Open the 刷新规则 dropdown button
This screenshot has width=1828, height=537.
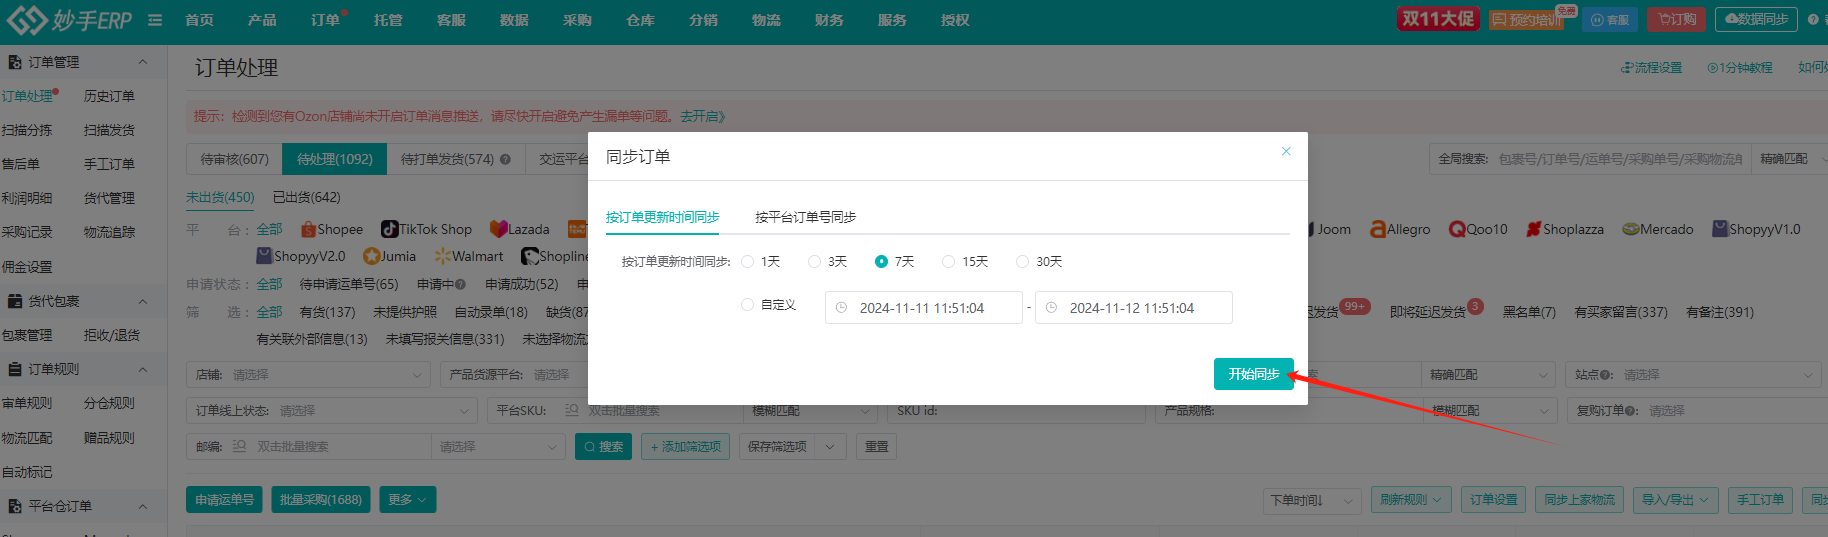[x=1412, y=500]
